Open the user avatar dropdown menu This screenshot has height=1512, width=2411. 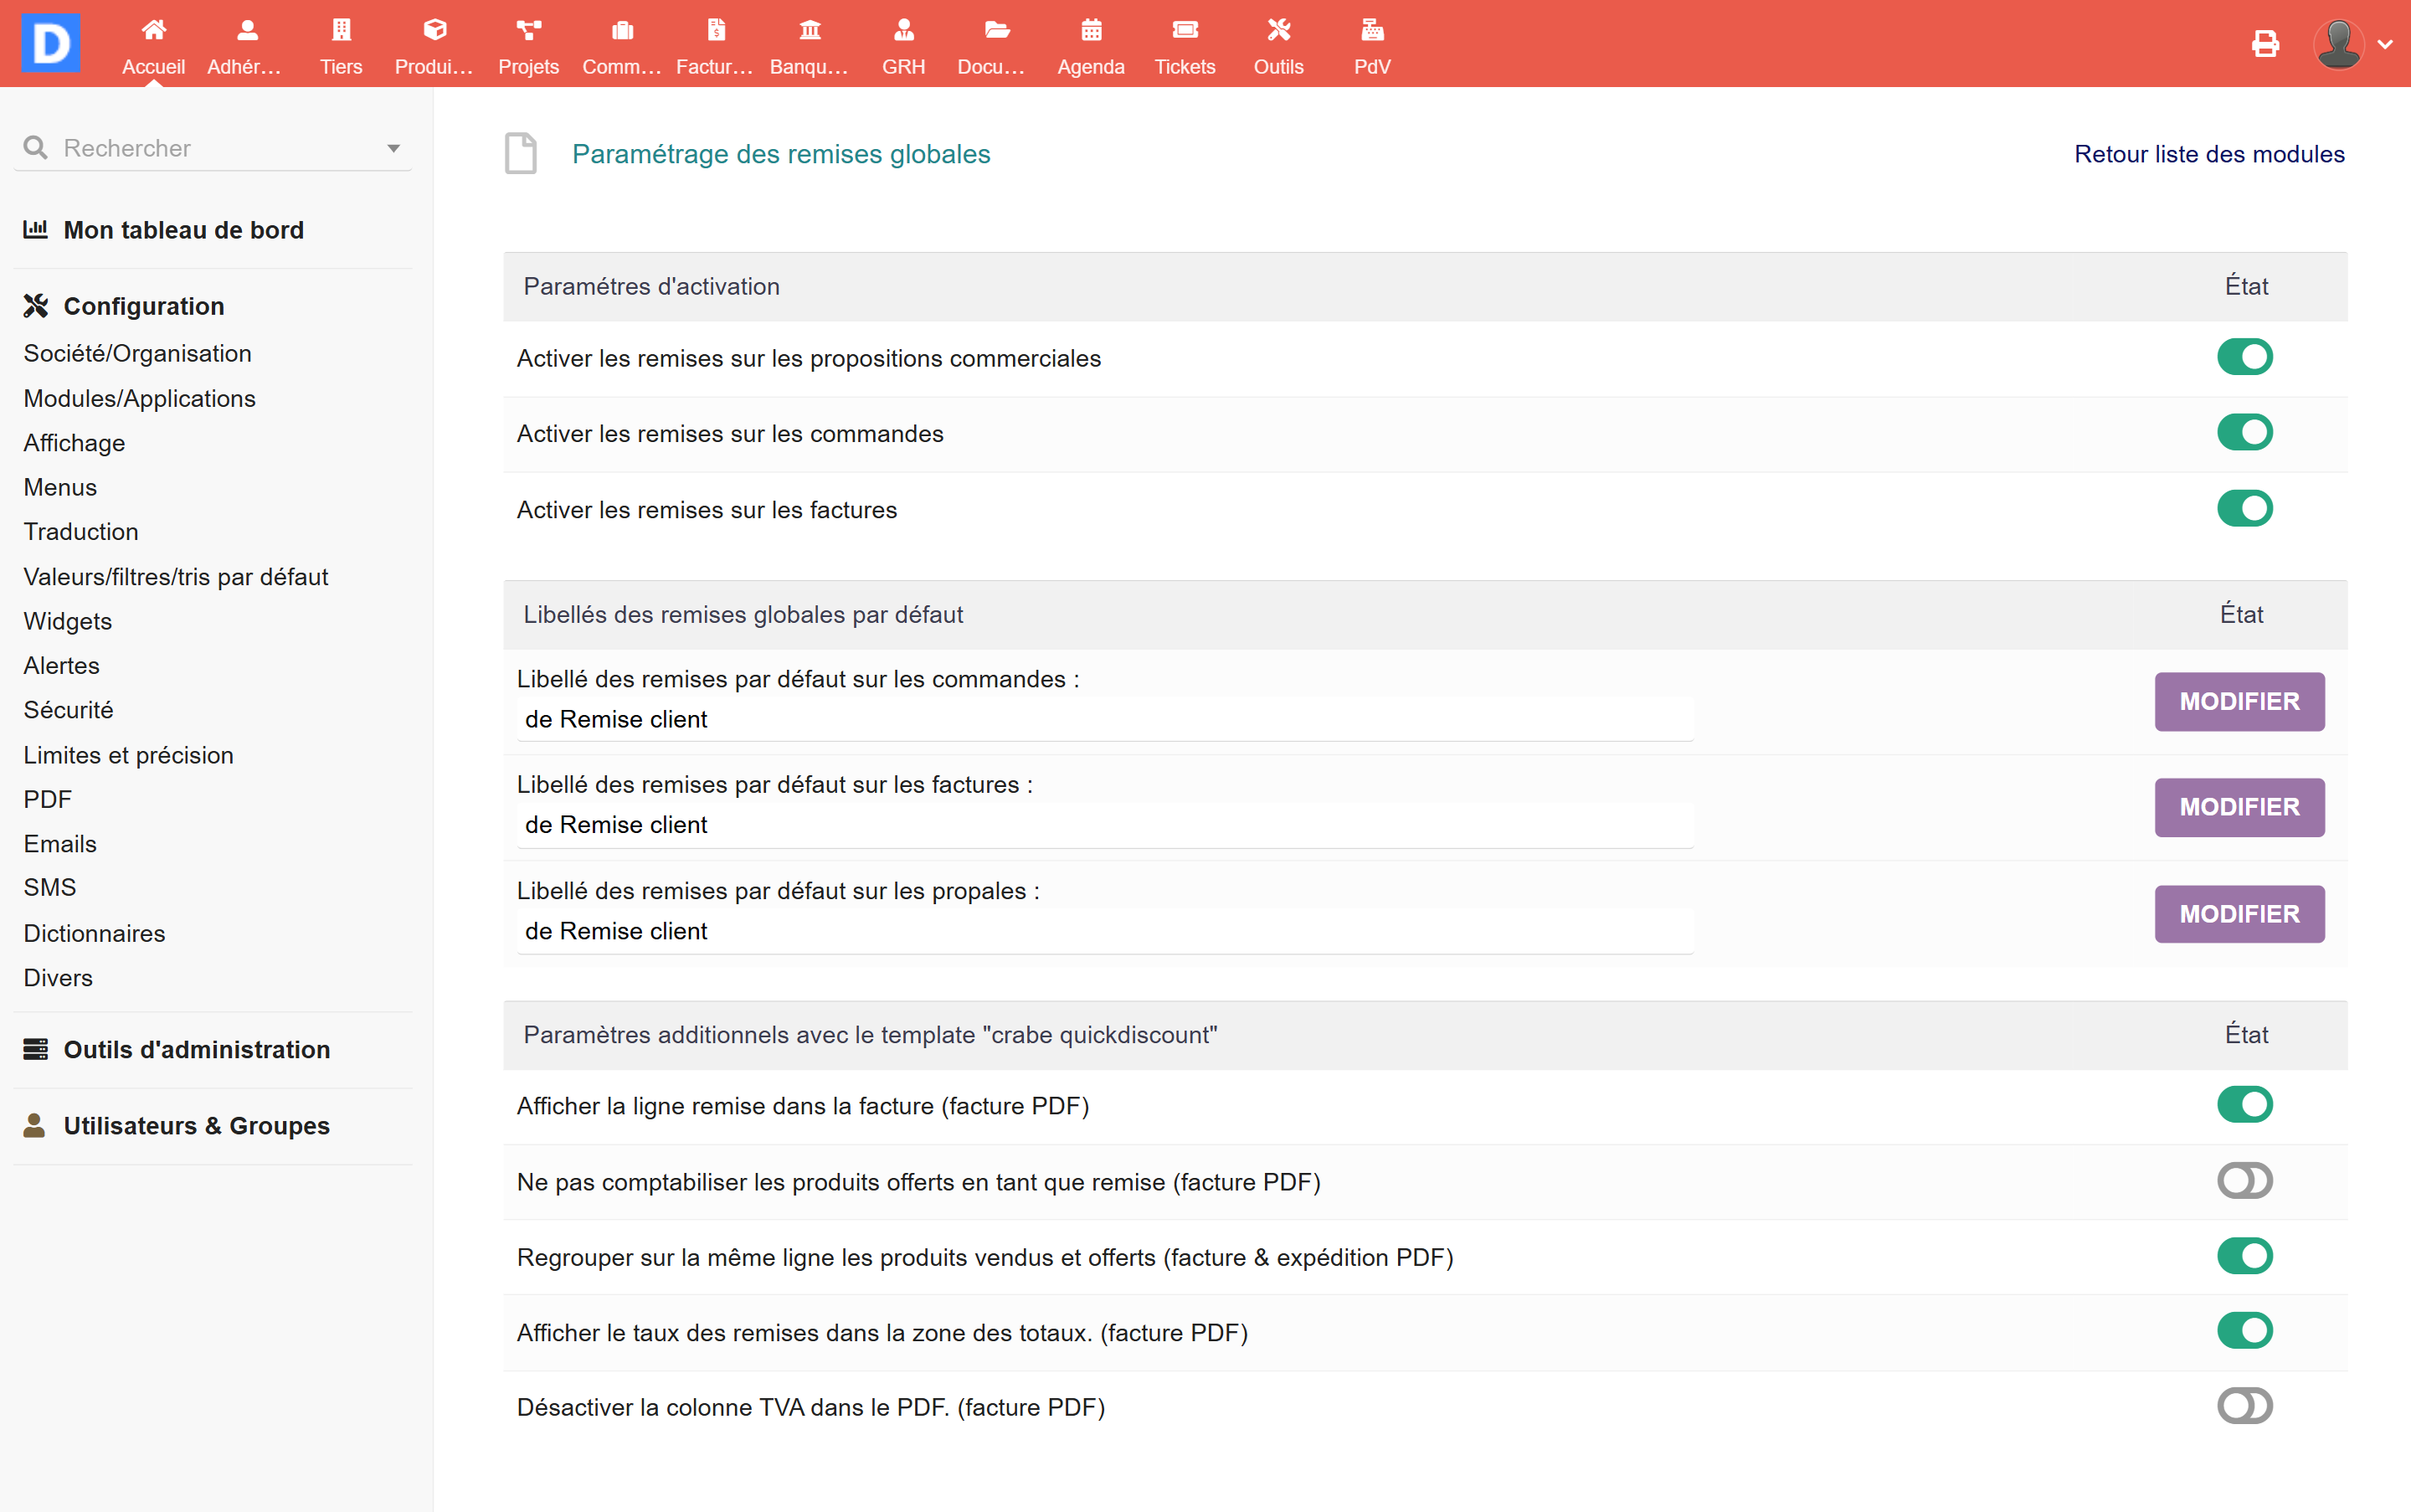tap(2352, 44)
